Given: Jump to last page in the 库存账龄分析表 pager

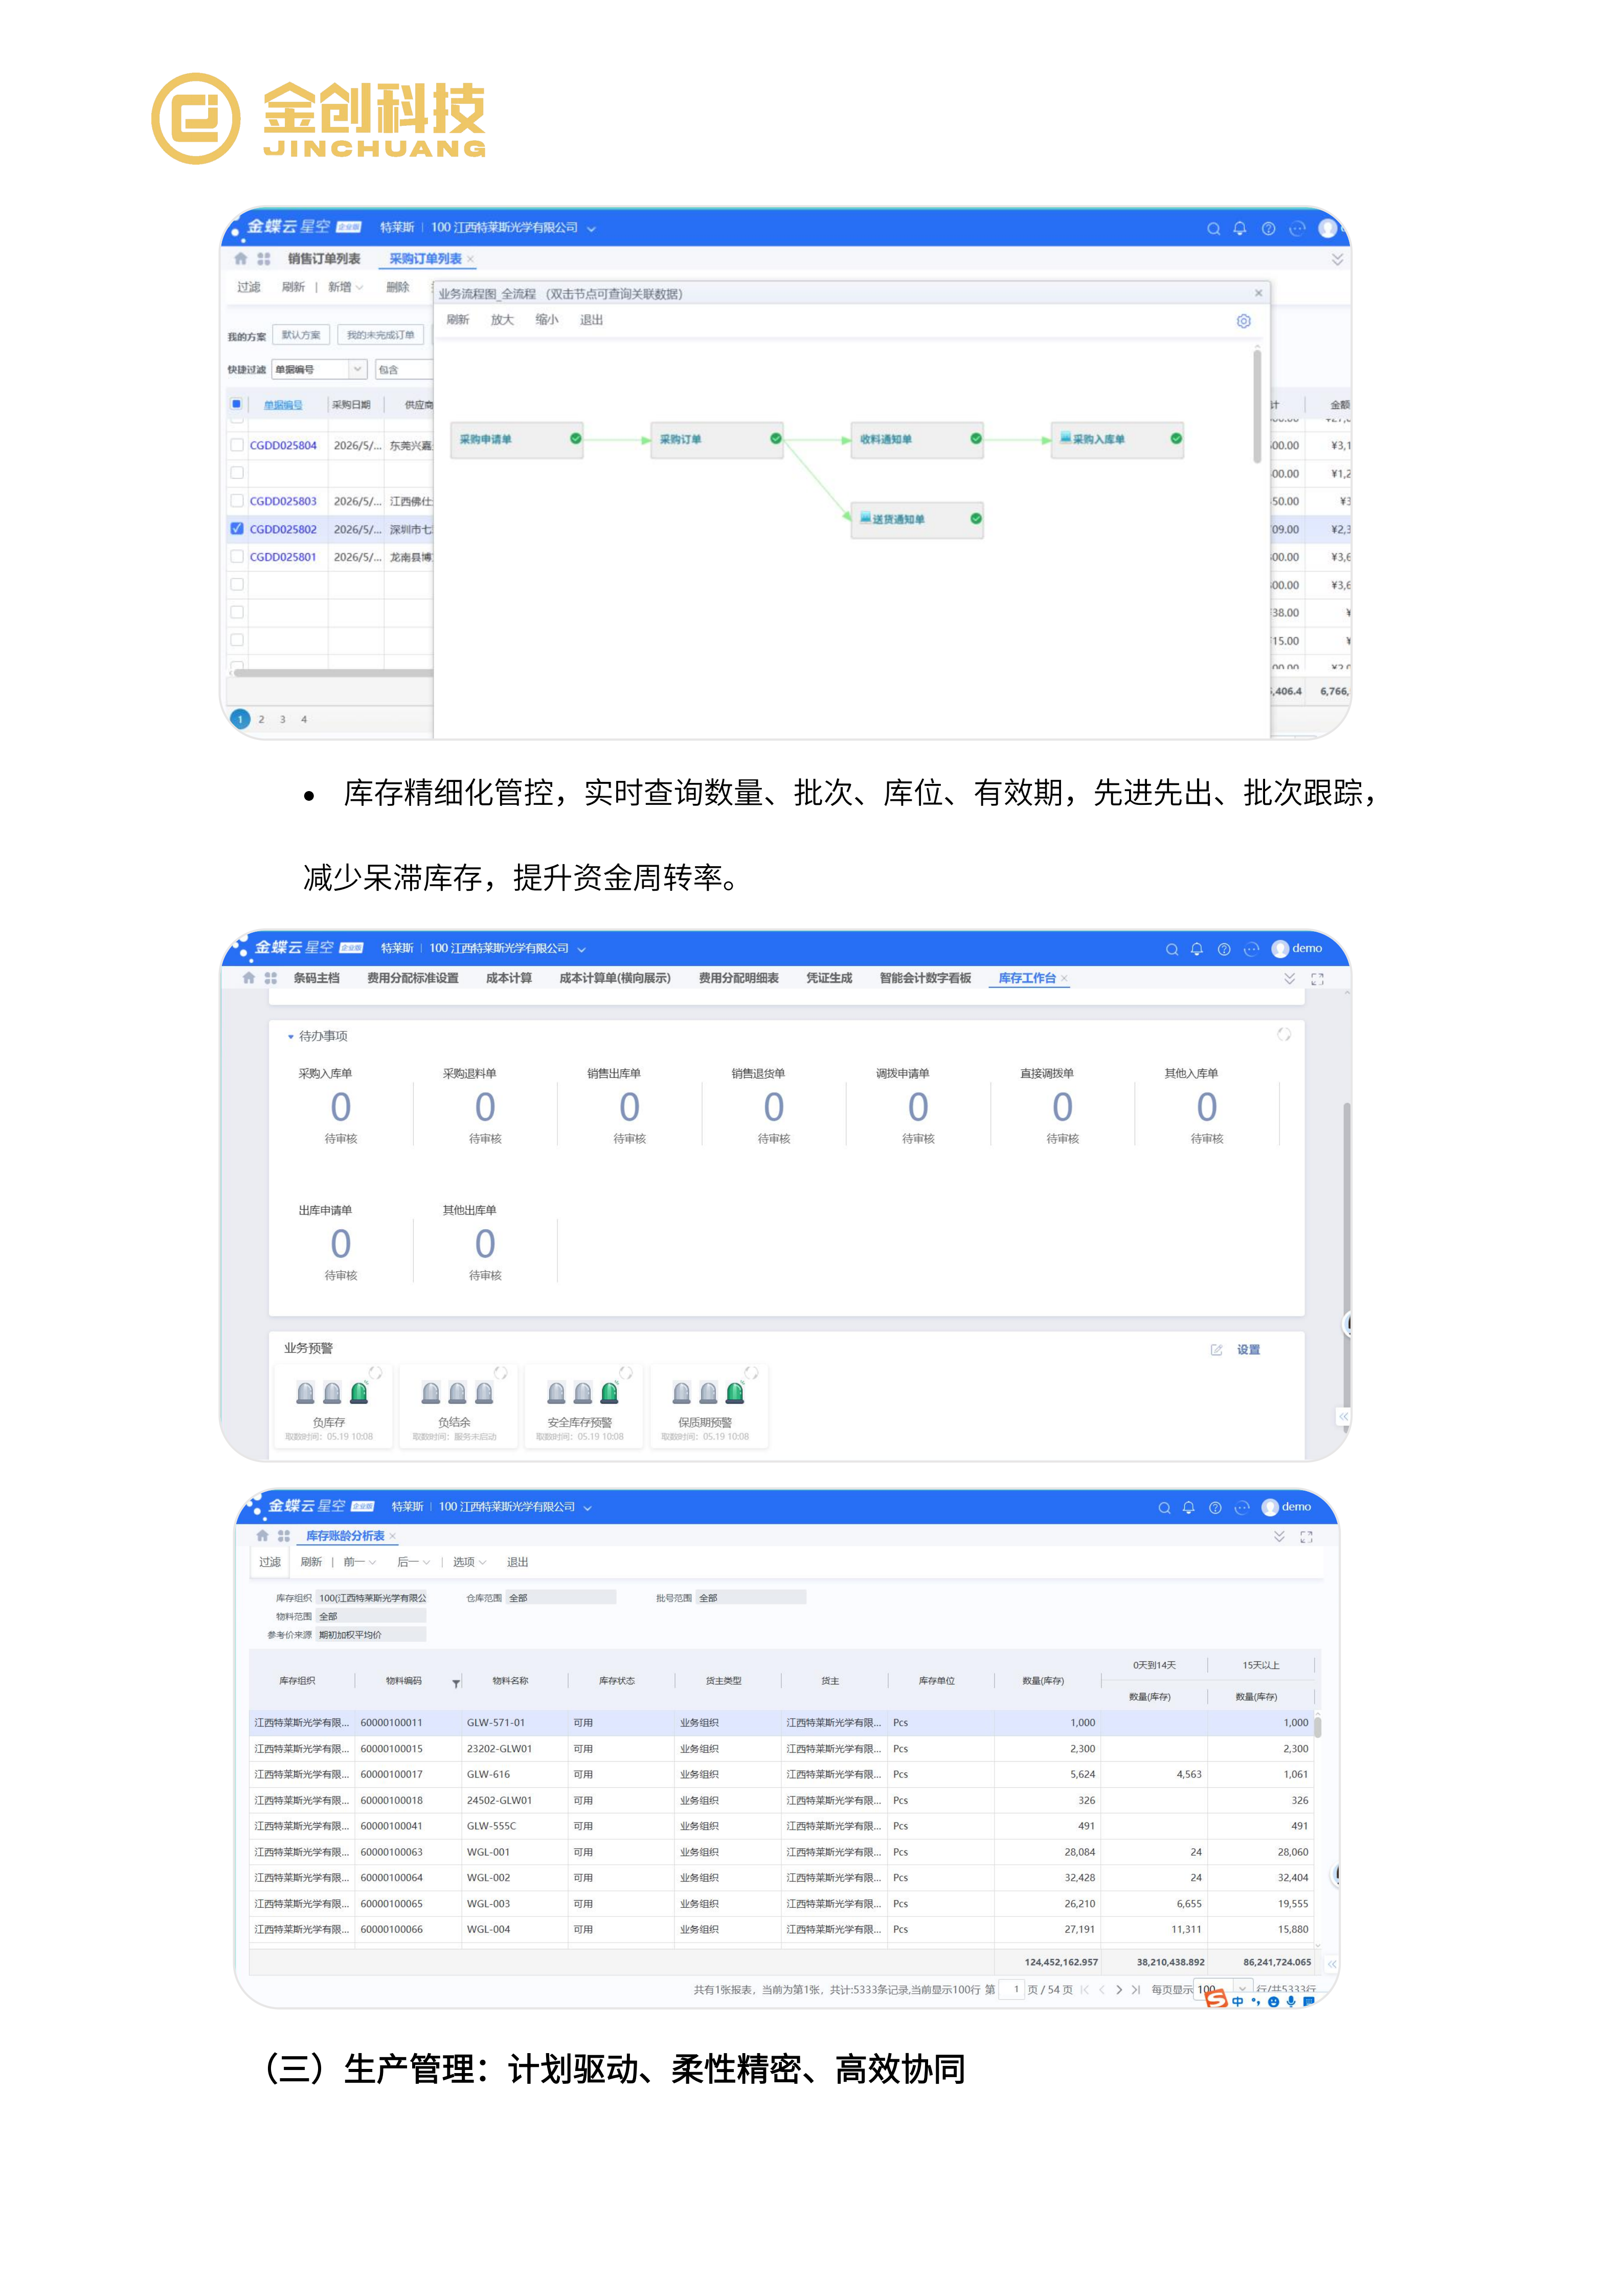Looking at the screenshot, I should (x=1136, y=1990).
